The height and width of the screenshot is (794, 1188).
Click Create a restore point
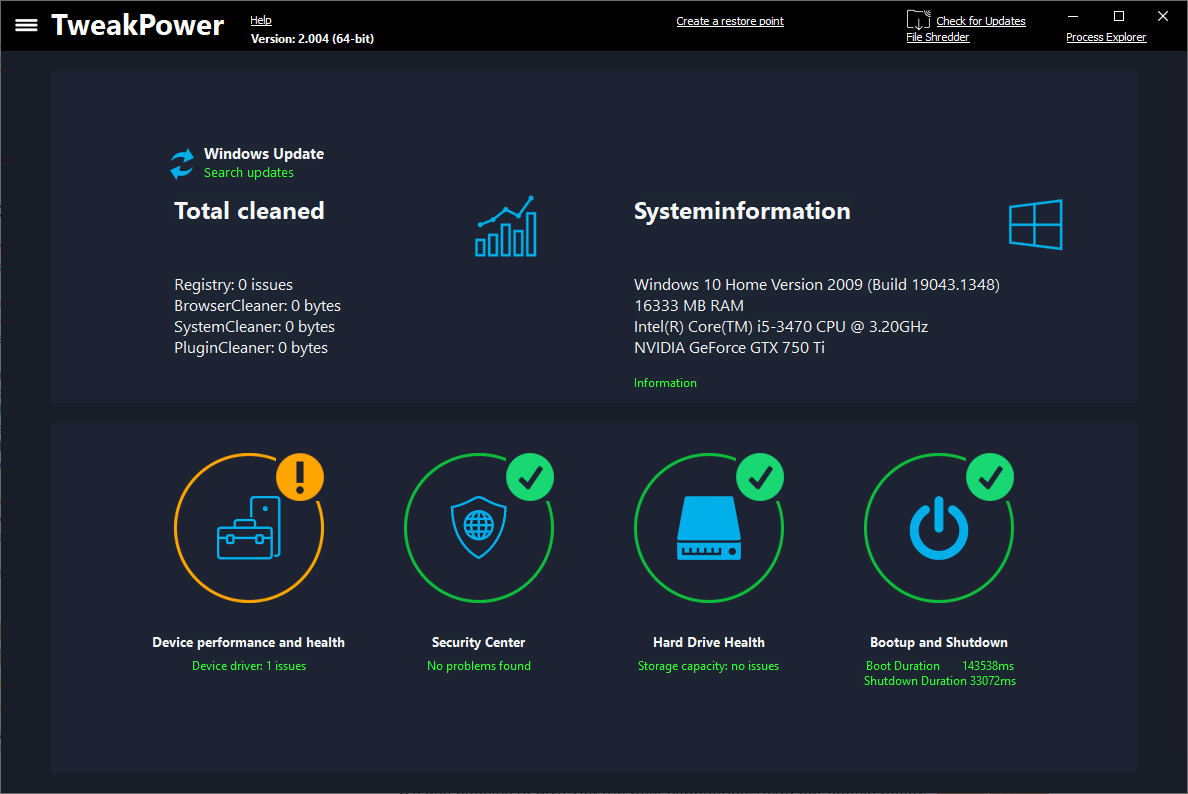pyautogui.click(x=730, y=21)
